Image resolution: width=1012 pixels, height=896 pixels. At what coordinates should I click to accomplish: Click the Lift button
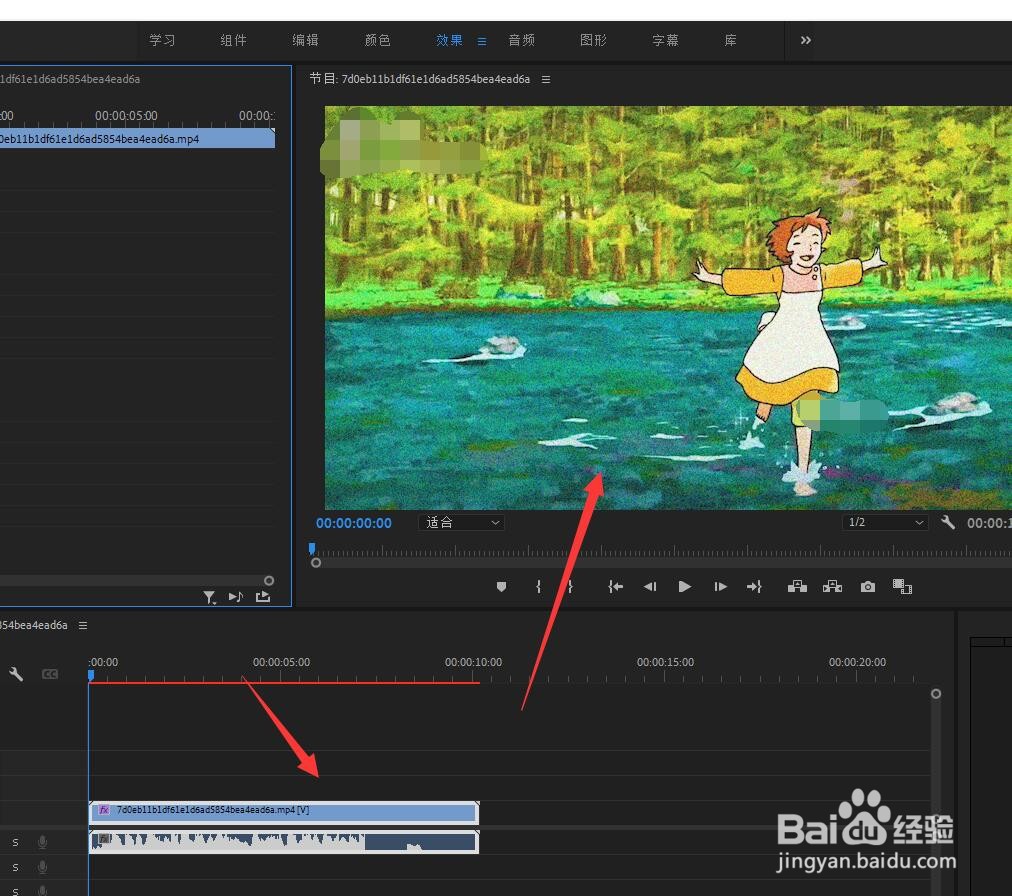797,586
